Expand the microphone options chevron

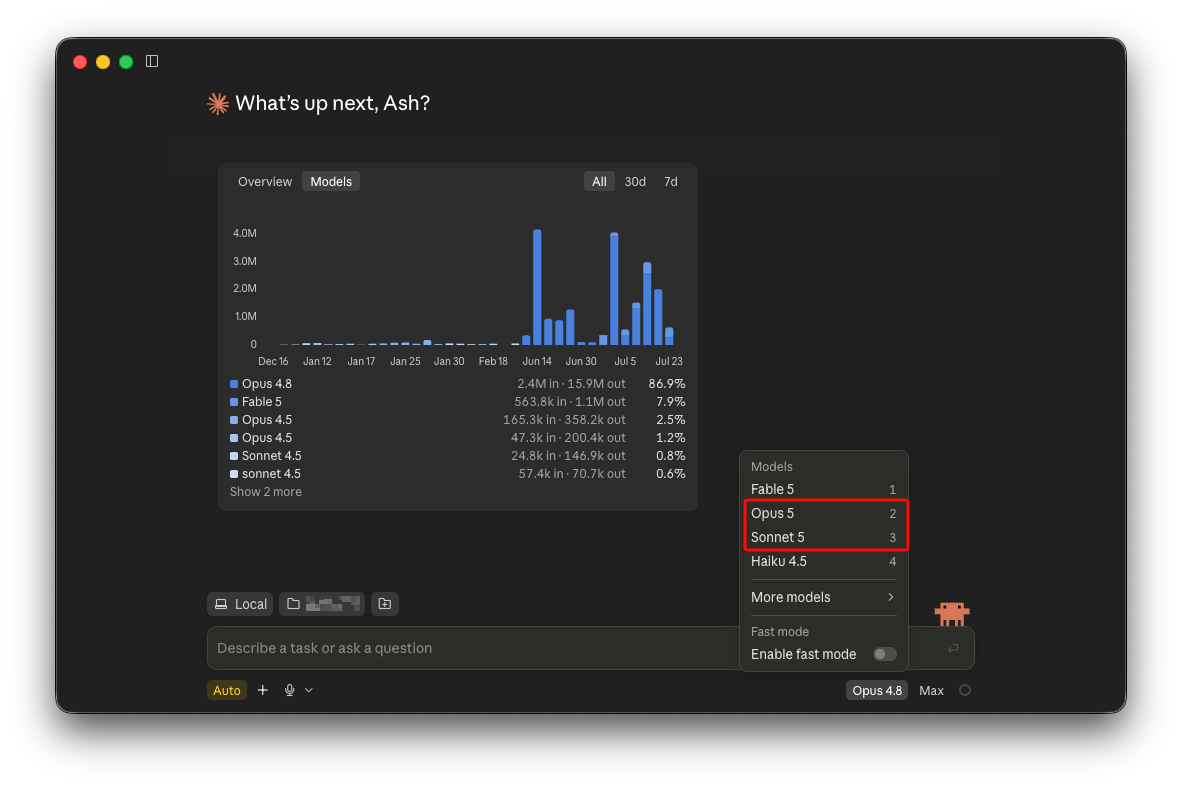[308, 690]
